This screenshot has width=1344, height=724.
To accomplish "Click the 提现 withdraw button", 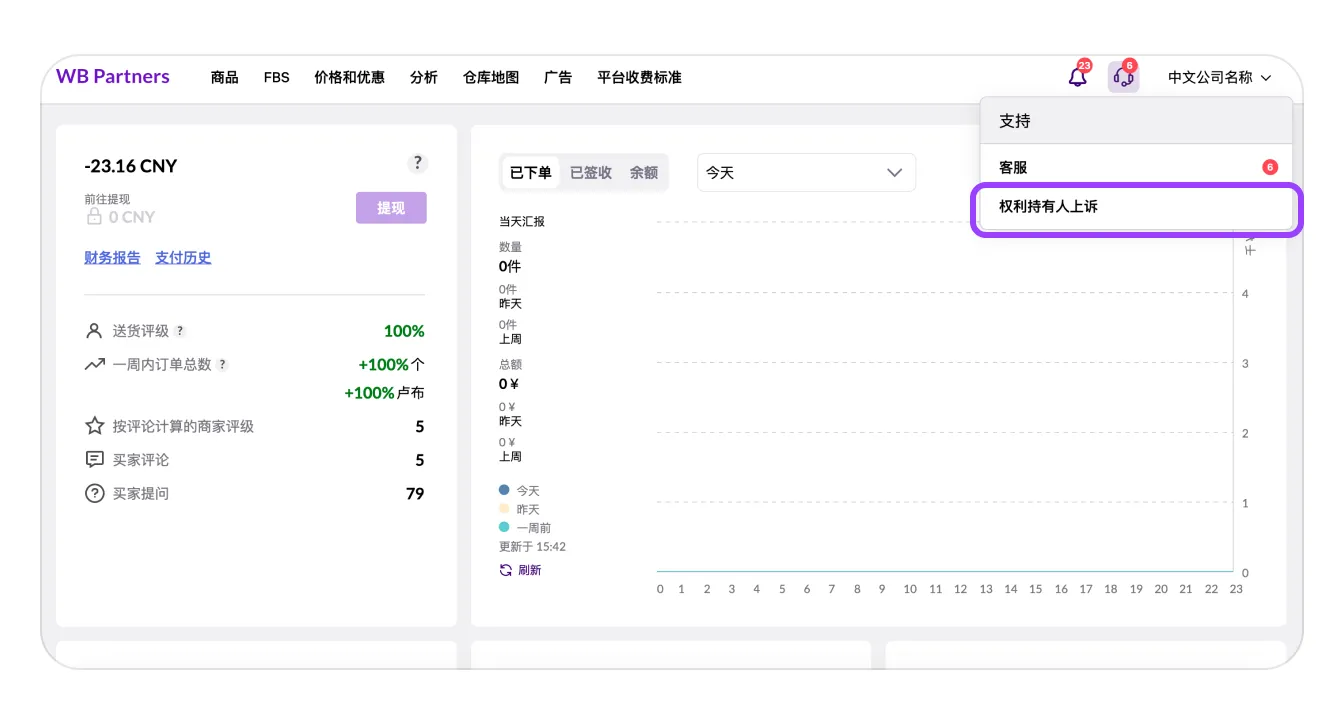I will click(x=391, y=208).
